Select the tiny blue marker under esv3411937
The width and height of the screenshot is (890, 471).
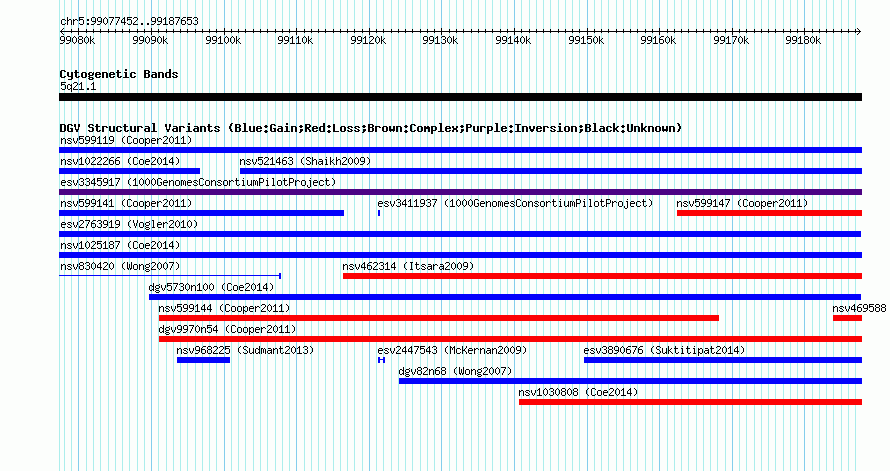point(379,213)
